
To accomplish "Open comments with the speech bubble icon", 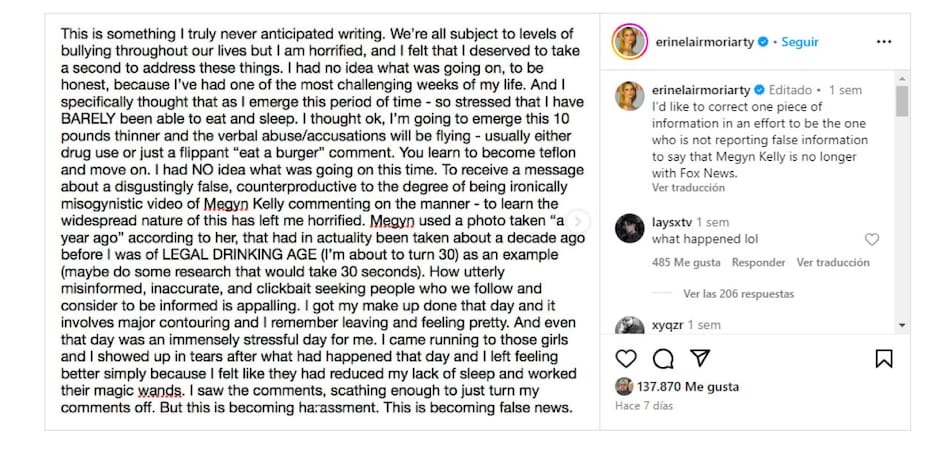I will 663,358.
